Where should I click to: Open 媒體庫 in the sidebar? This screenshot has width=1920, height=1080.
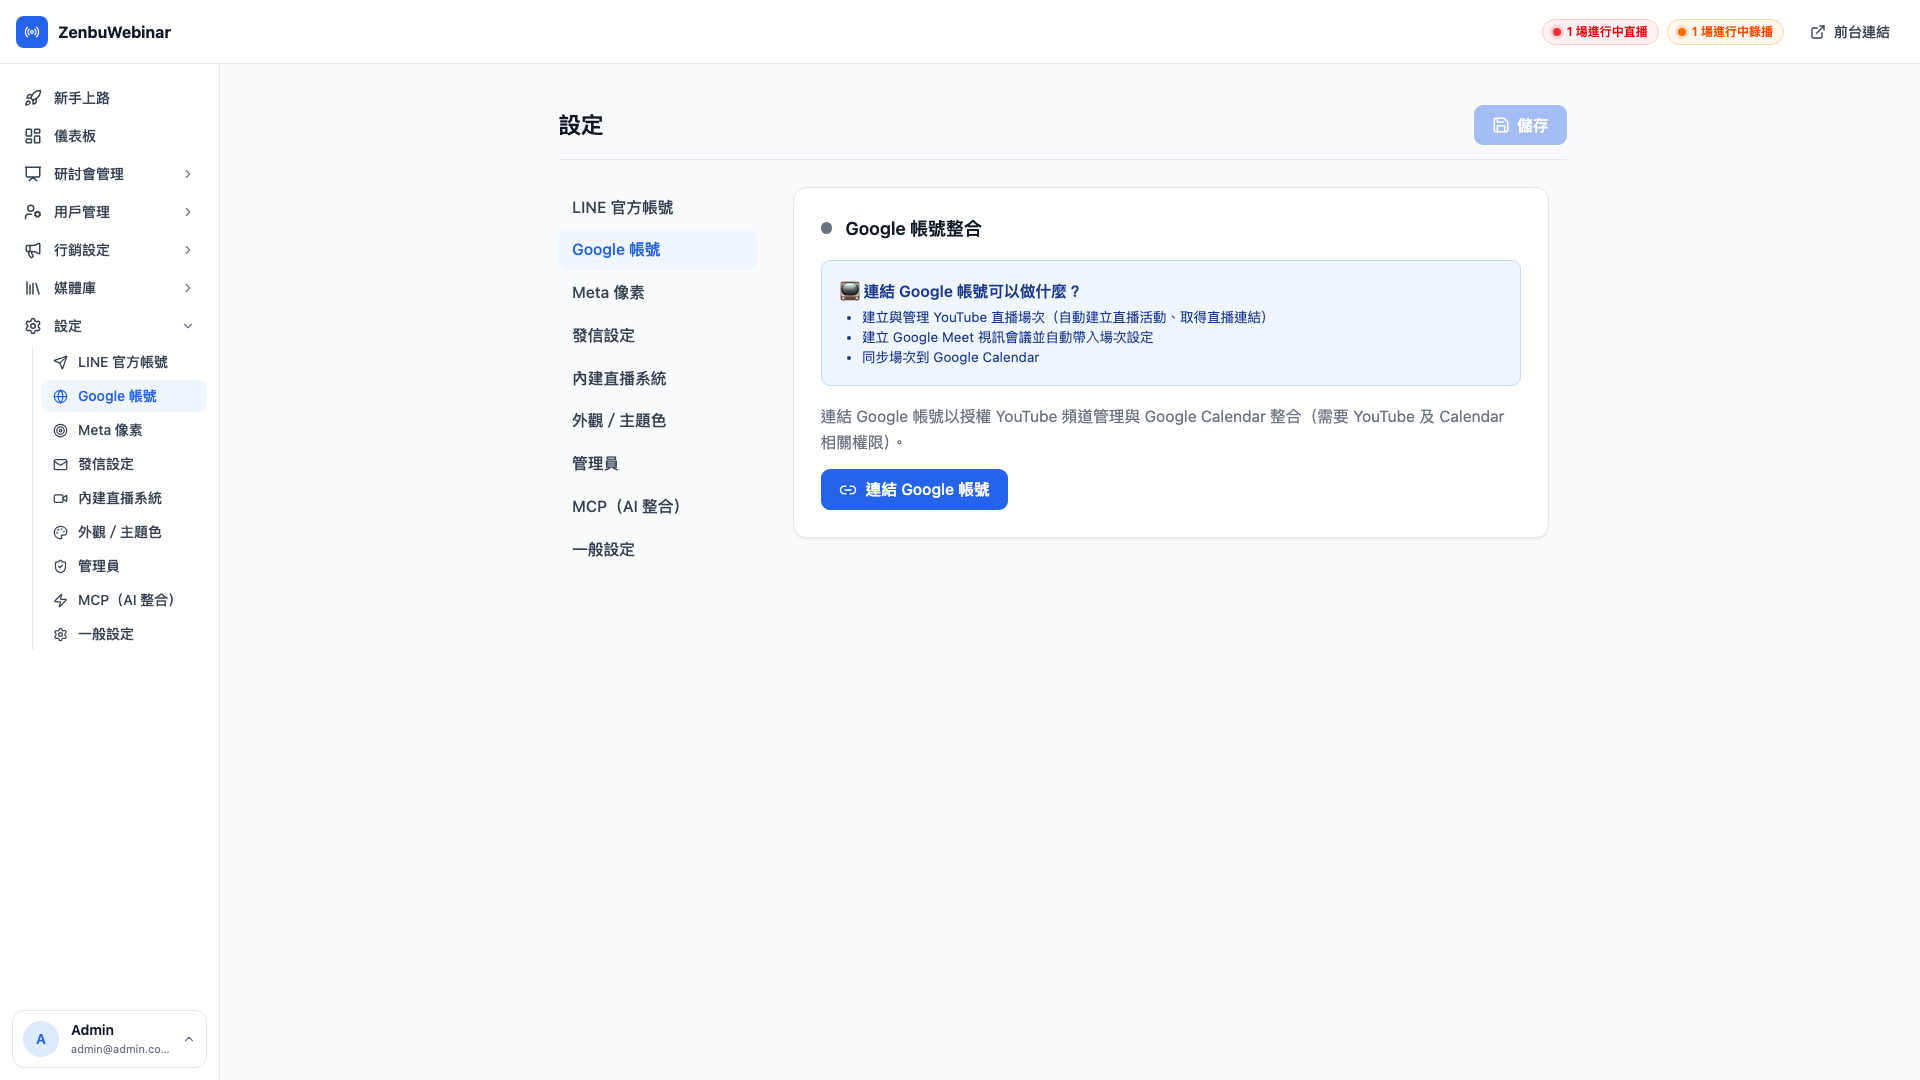[110, 288]
